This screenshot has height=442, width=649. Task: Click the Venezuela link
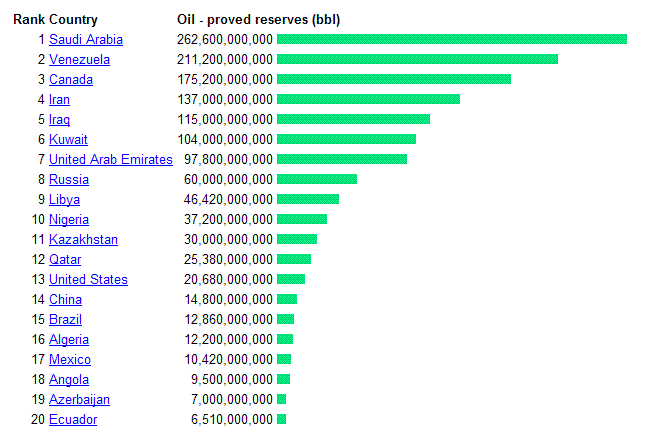[x=79, y=60]
